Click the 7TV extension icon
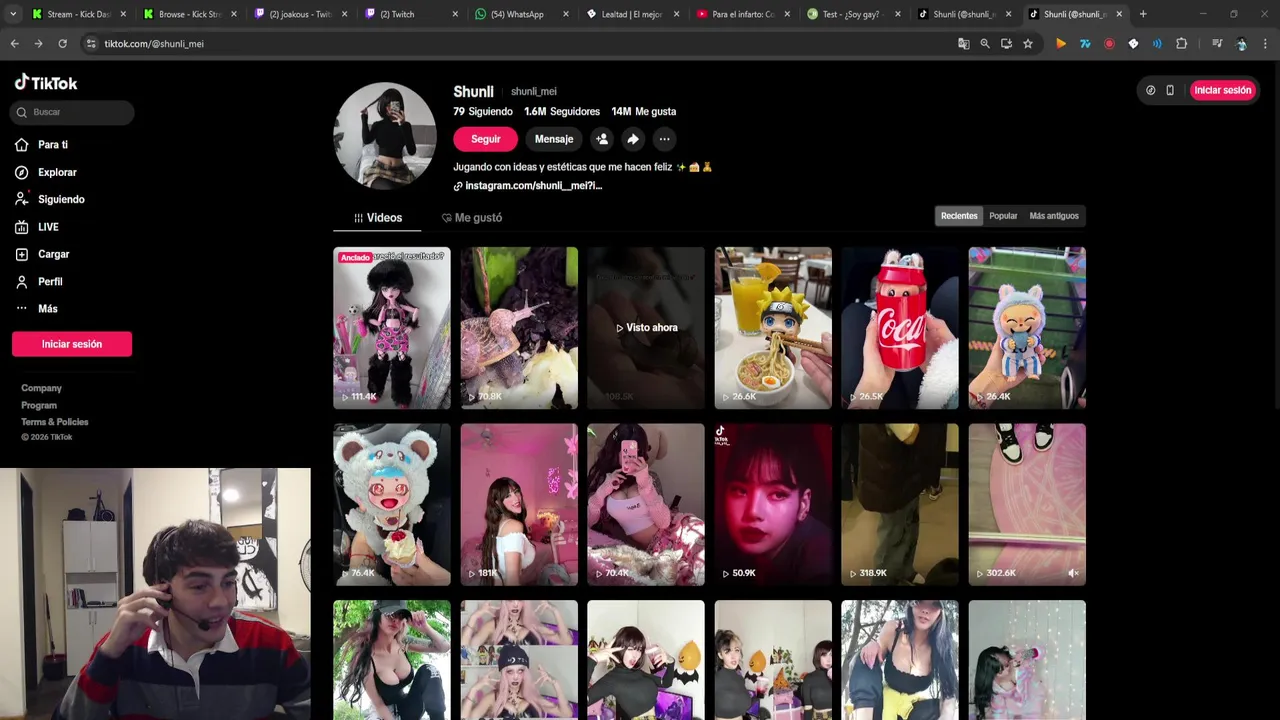The width and height of the screenshot is (1280, 720). point(1085,44)
